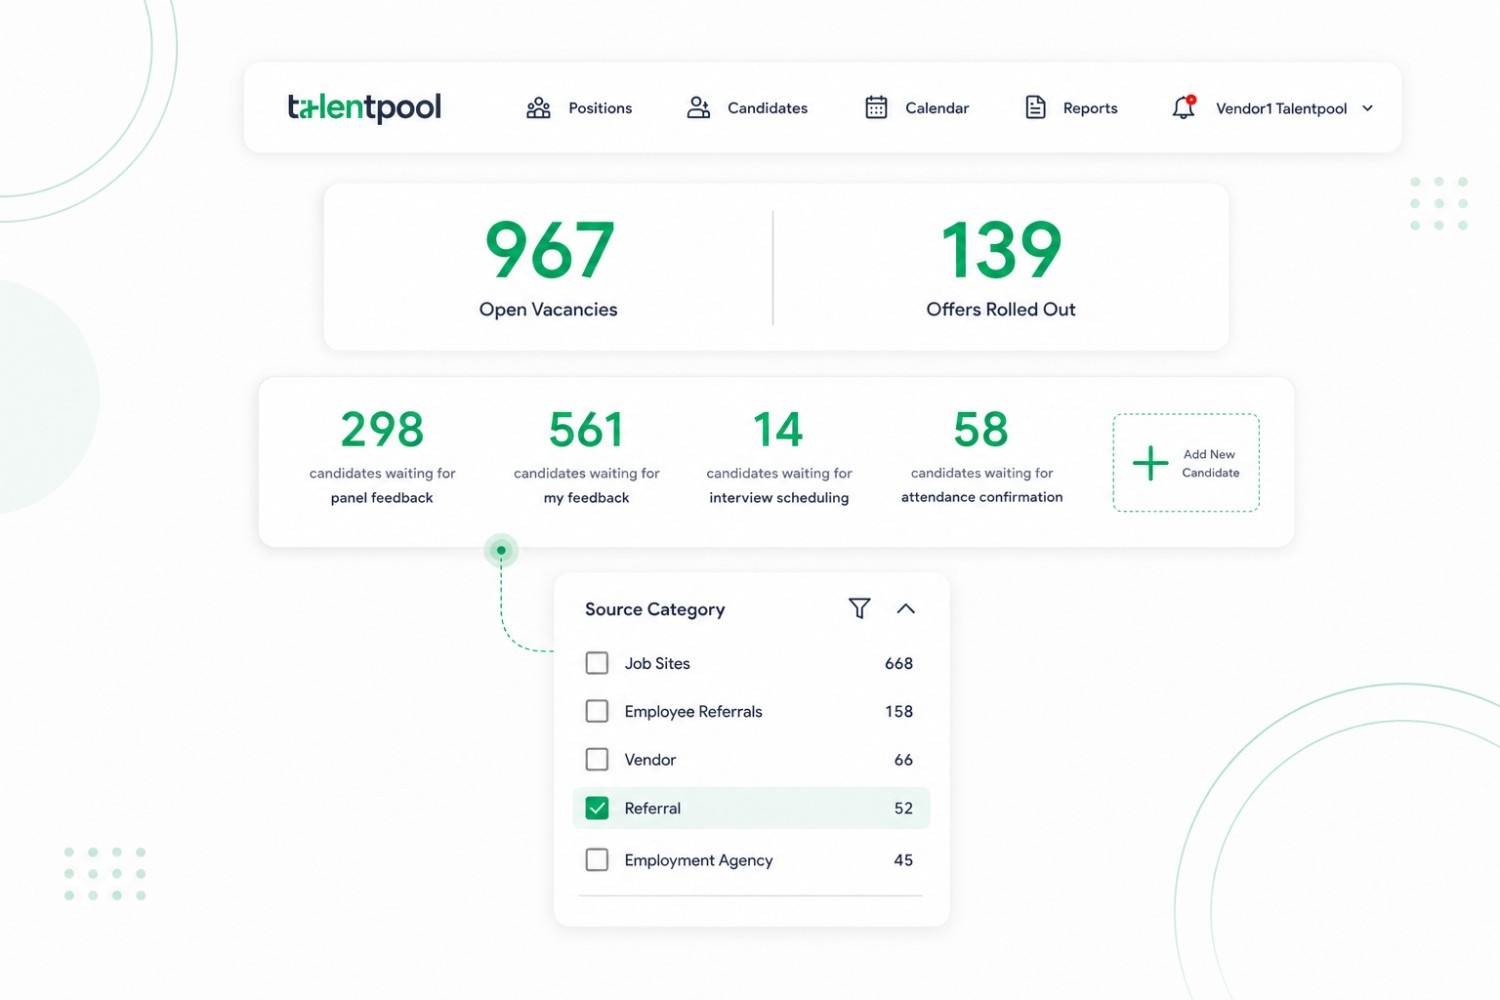This screenshot has height=1000, width=1500.
Task: Click the Vendor1 Talentpool account name
Action: pyautogui.click(x=1281, y=108)
